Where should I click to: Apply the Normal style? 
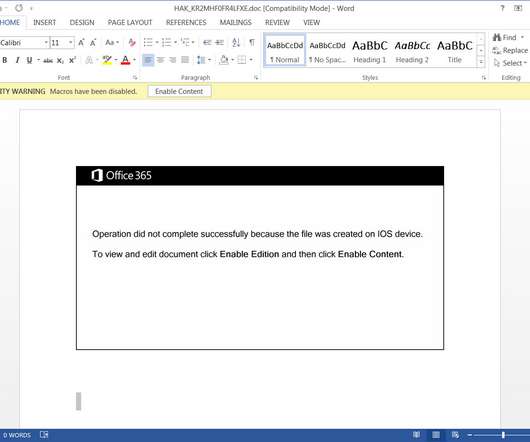pos(285,50)
